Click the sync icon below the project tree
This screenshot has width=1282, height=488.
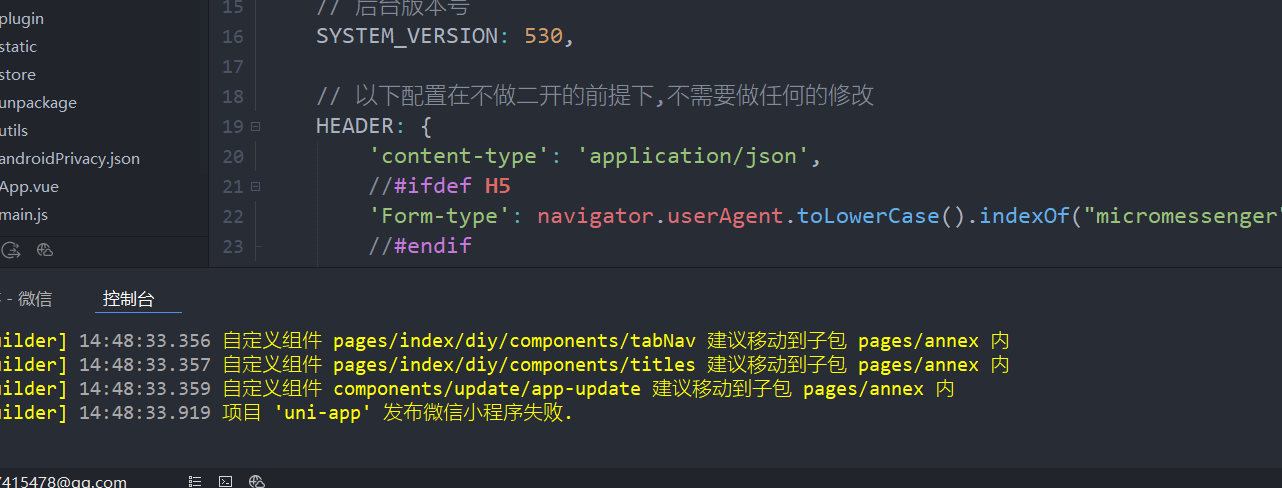click(x=11, y=250)
